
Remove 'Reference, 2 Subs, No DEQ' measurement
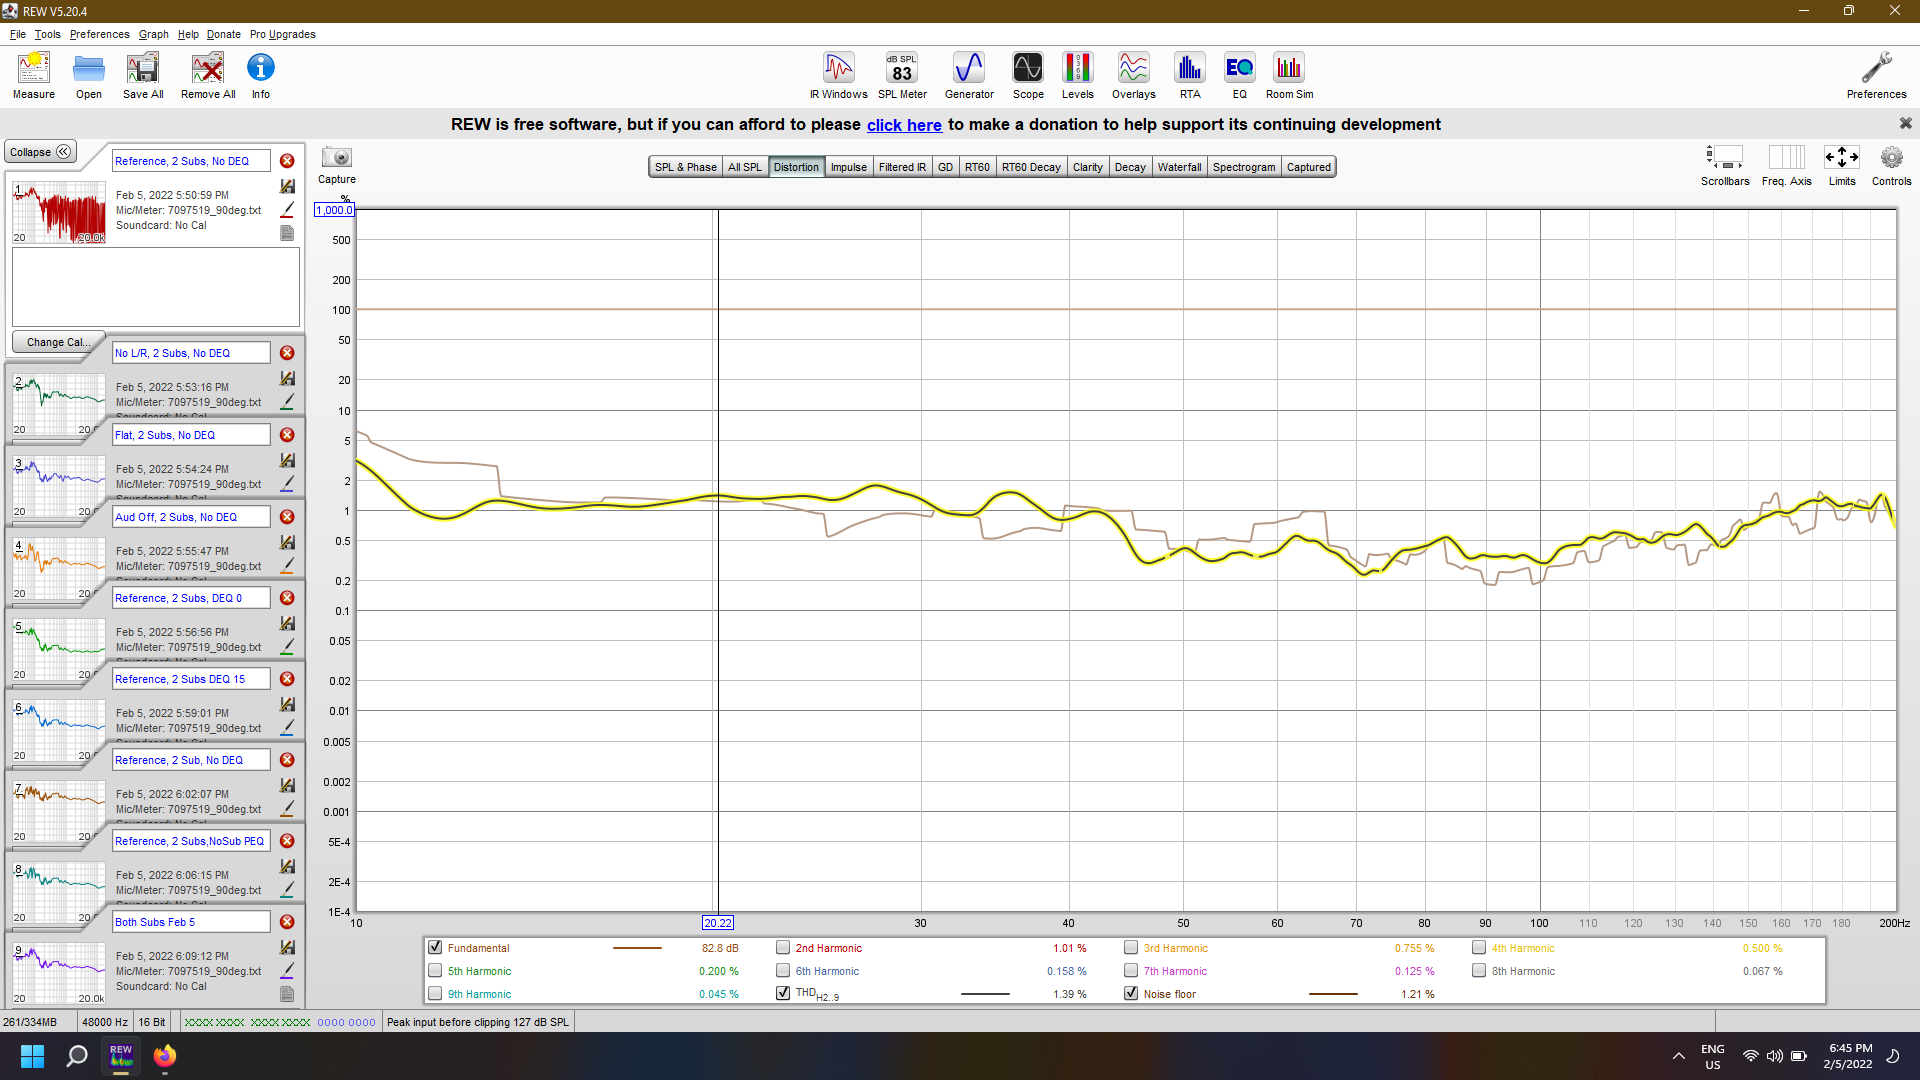(x=287, y=161)
